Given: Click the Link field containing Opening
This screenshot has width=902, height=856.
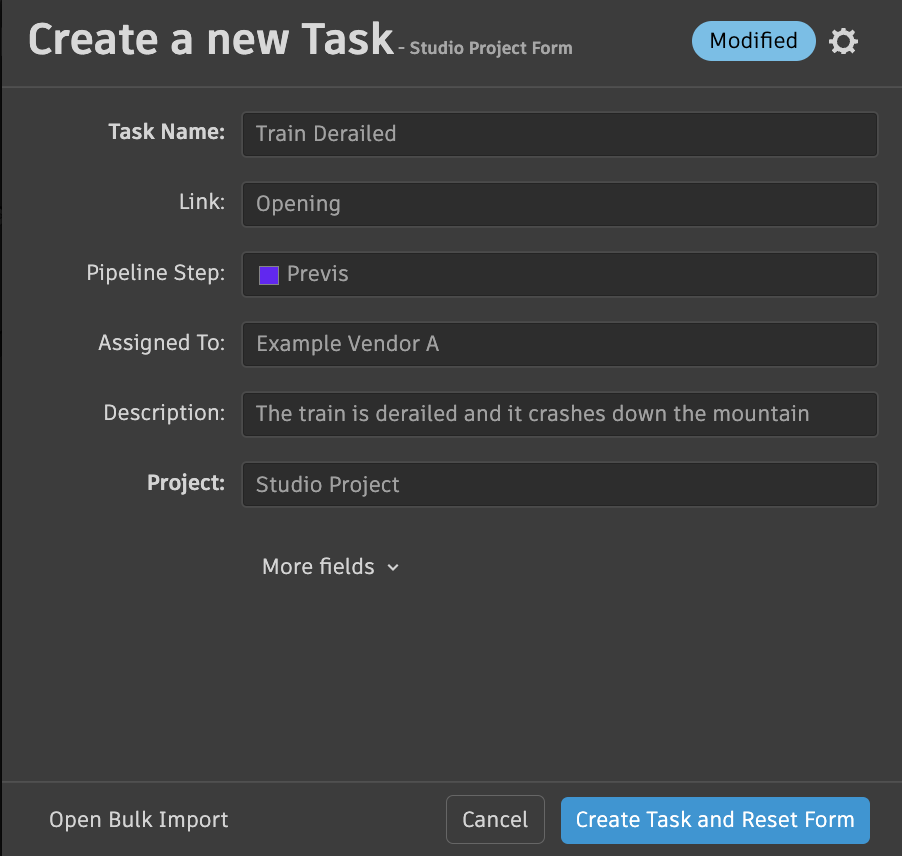Looking at the screenshot, I should [x=560, y=204].
